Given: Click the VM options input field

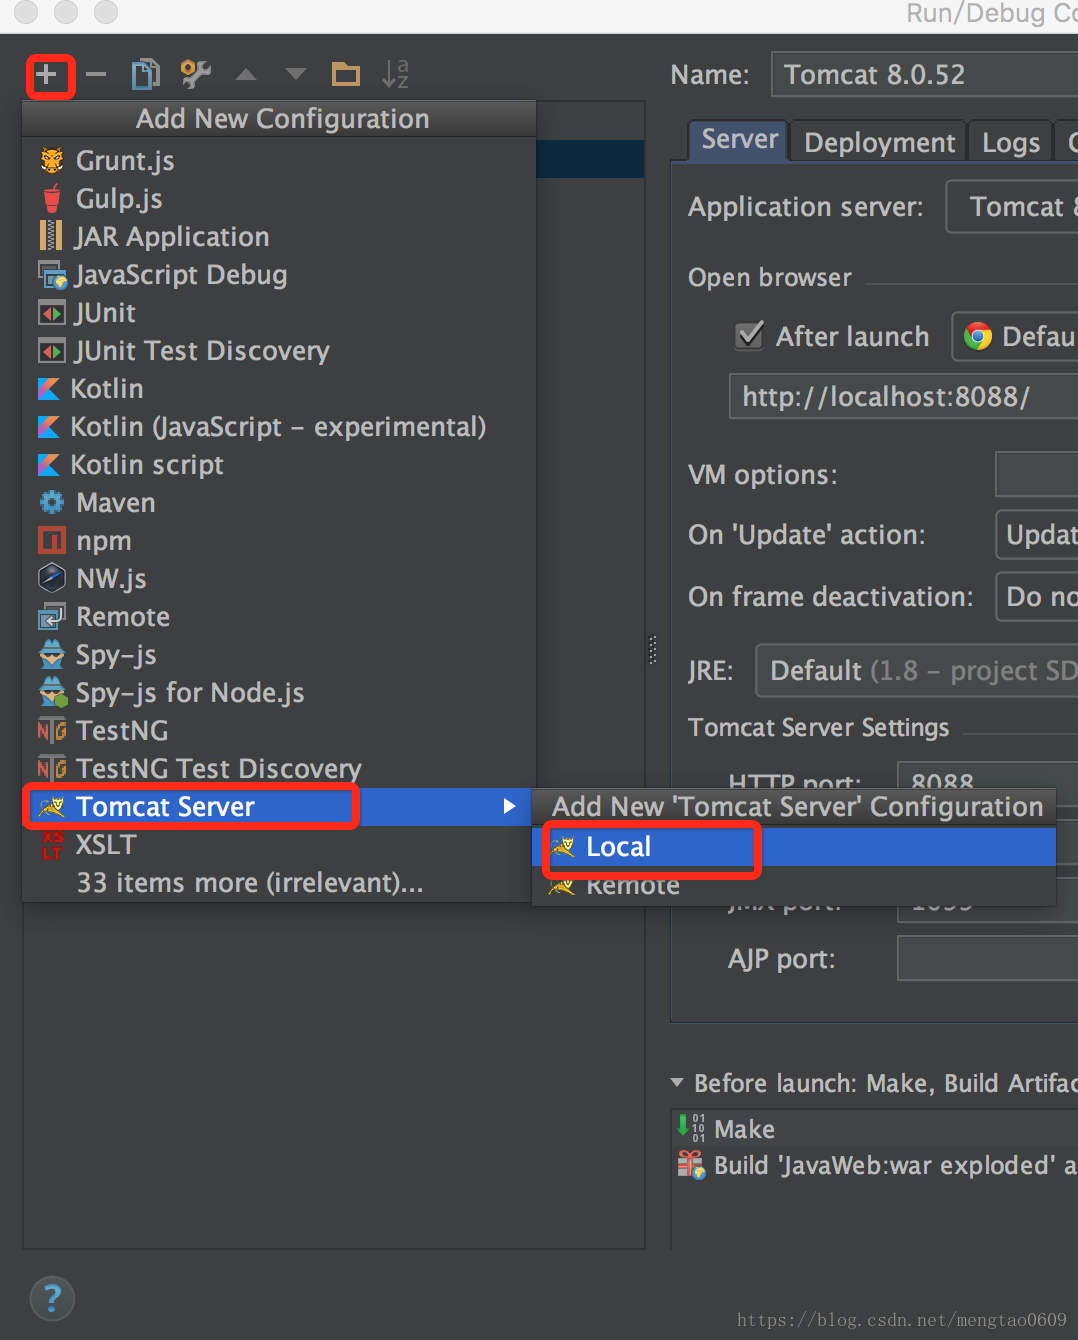Looking at the screenshot, I should click(x=1036, y=474).
